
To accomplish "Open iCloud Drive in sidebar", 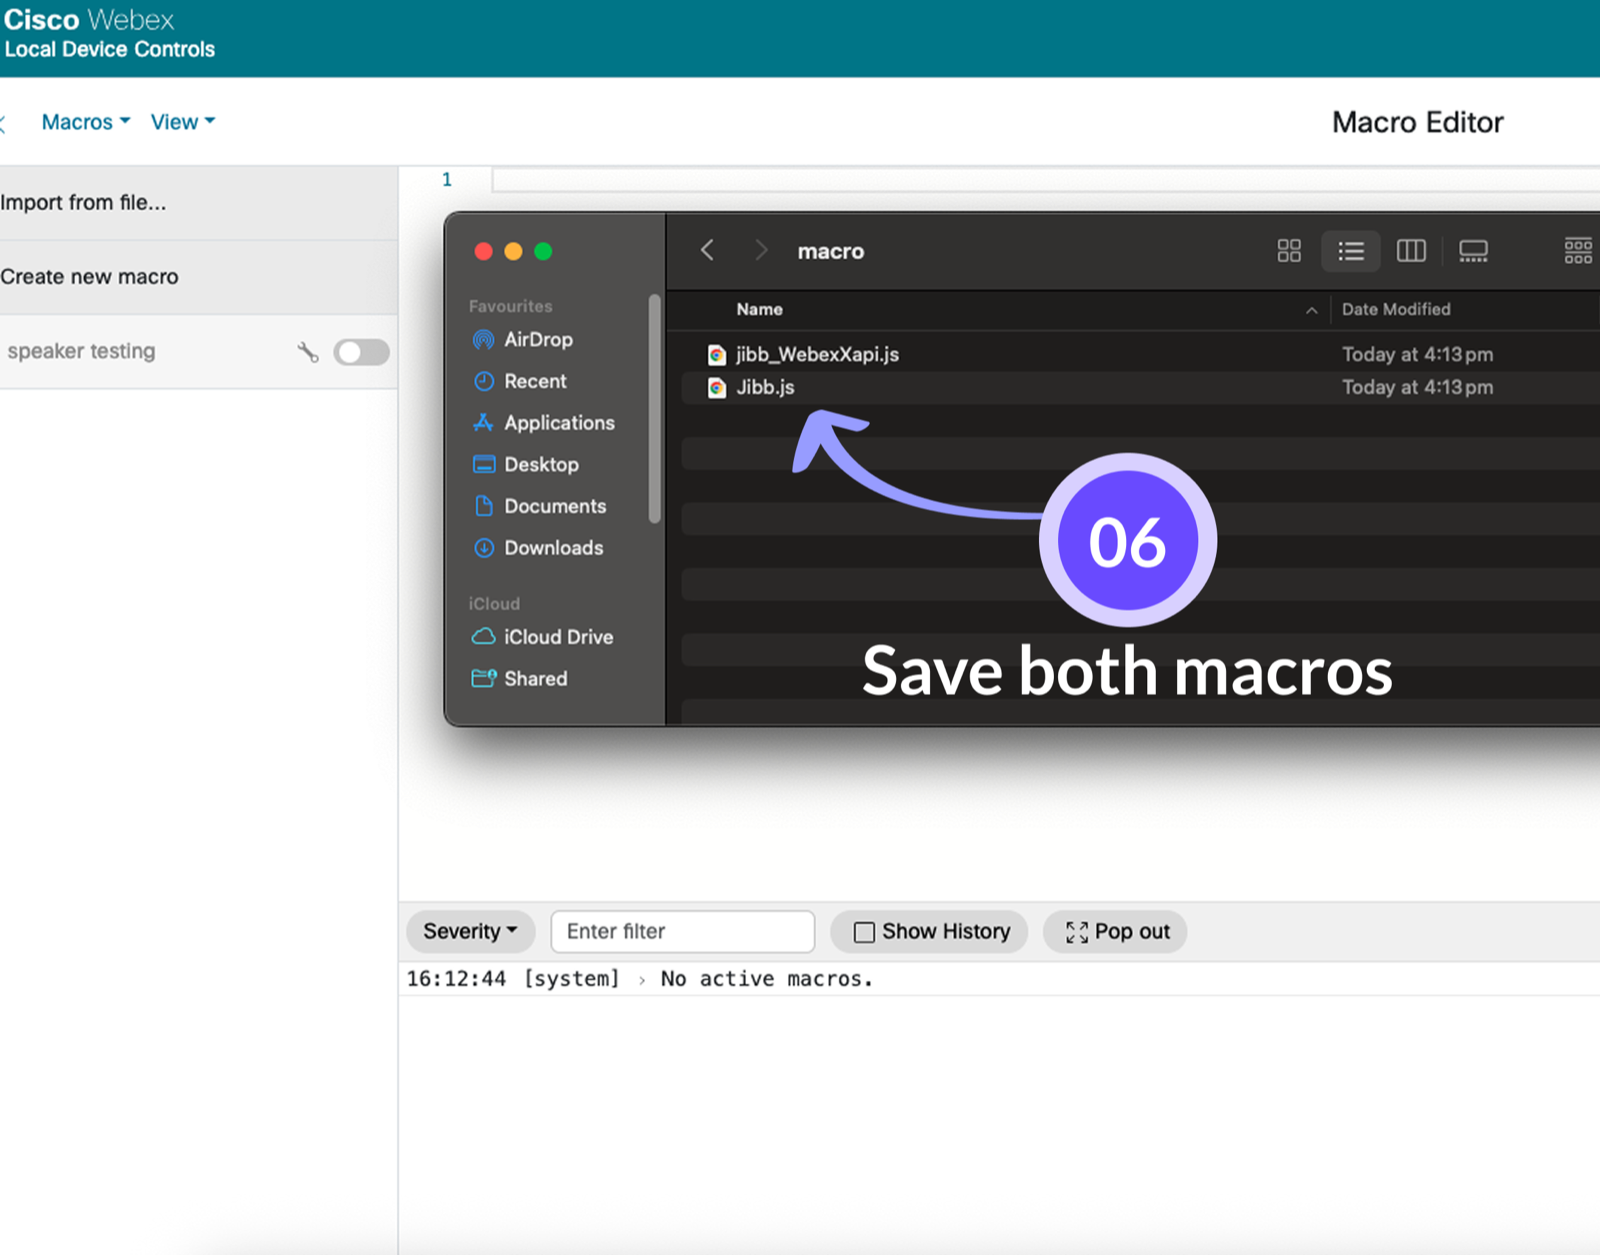I will tap(558, 637).
